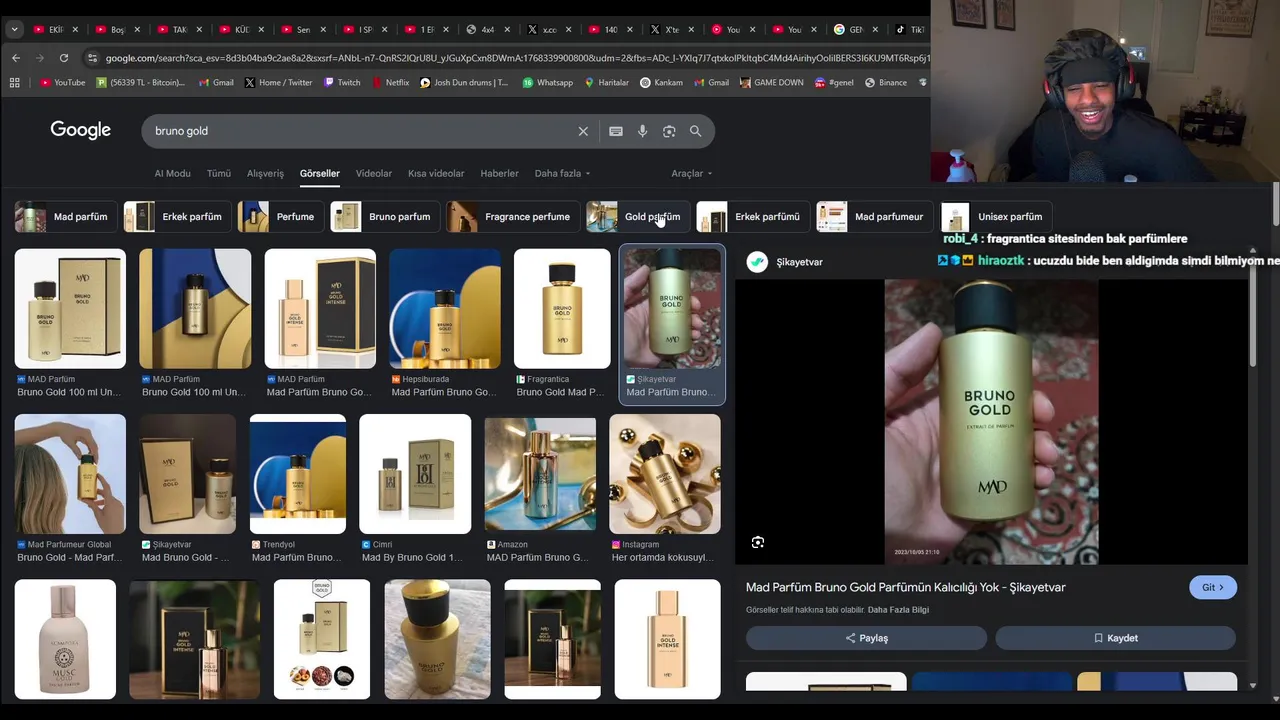
Task: Filter by Mad parfumeur chip
Action: 874,217
